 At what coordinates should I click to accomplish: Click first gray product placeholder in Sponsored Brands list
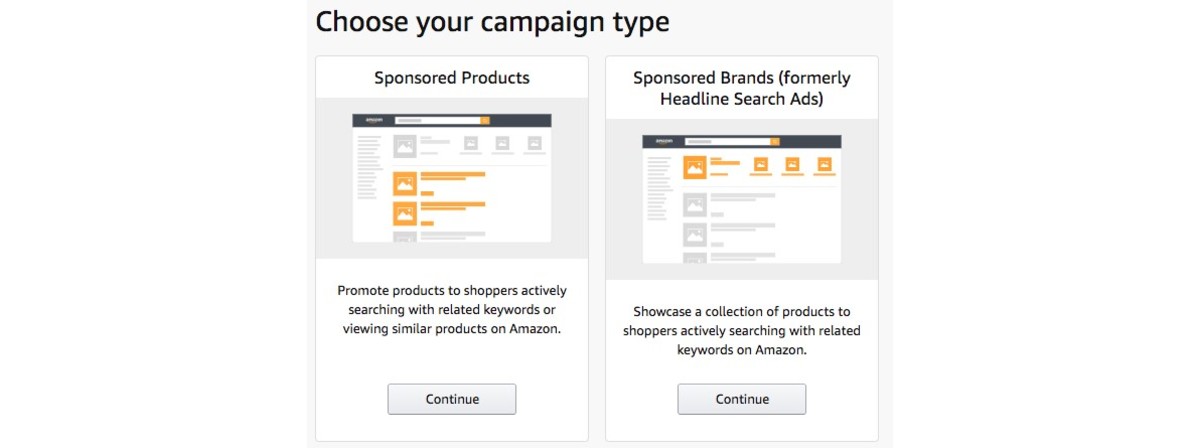click(x=695, y=205)
